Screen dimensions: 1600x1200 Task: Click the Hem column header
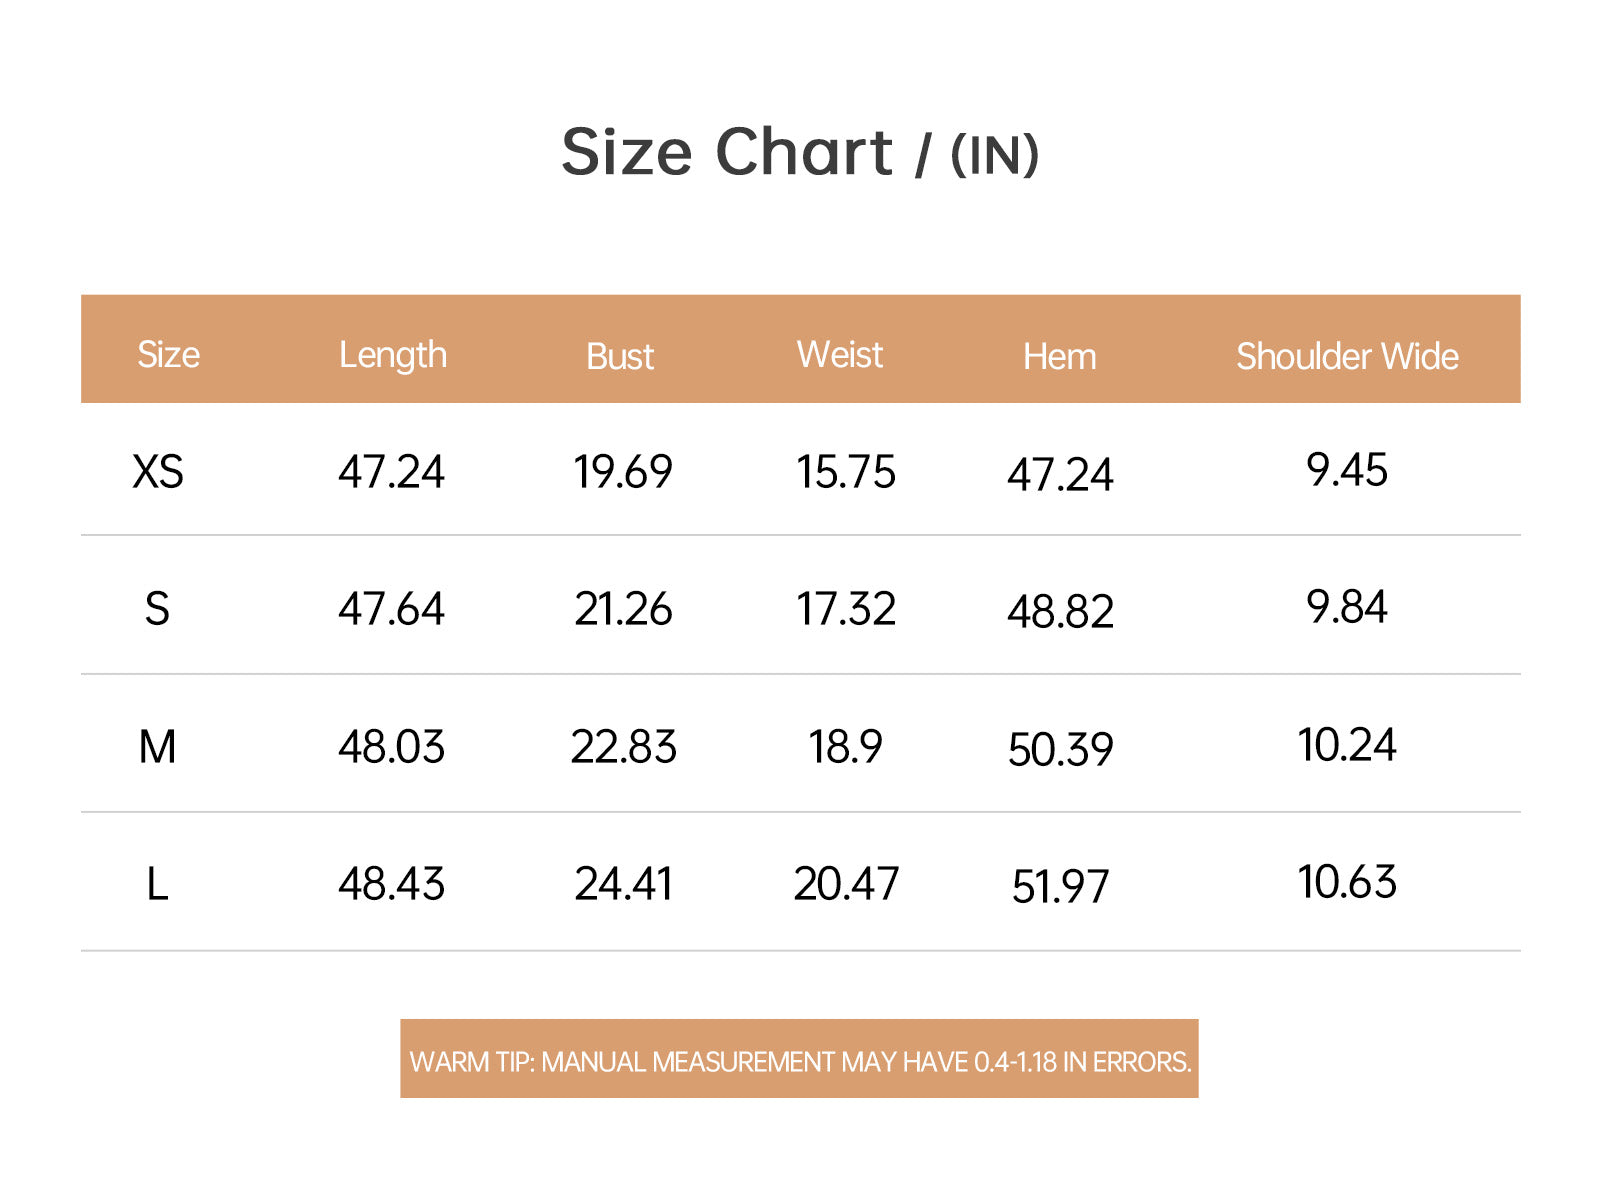(1060, 357)
